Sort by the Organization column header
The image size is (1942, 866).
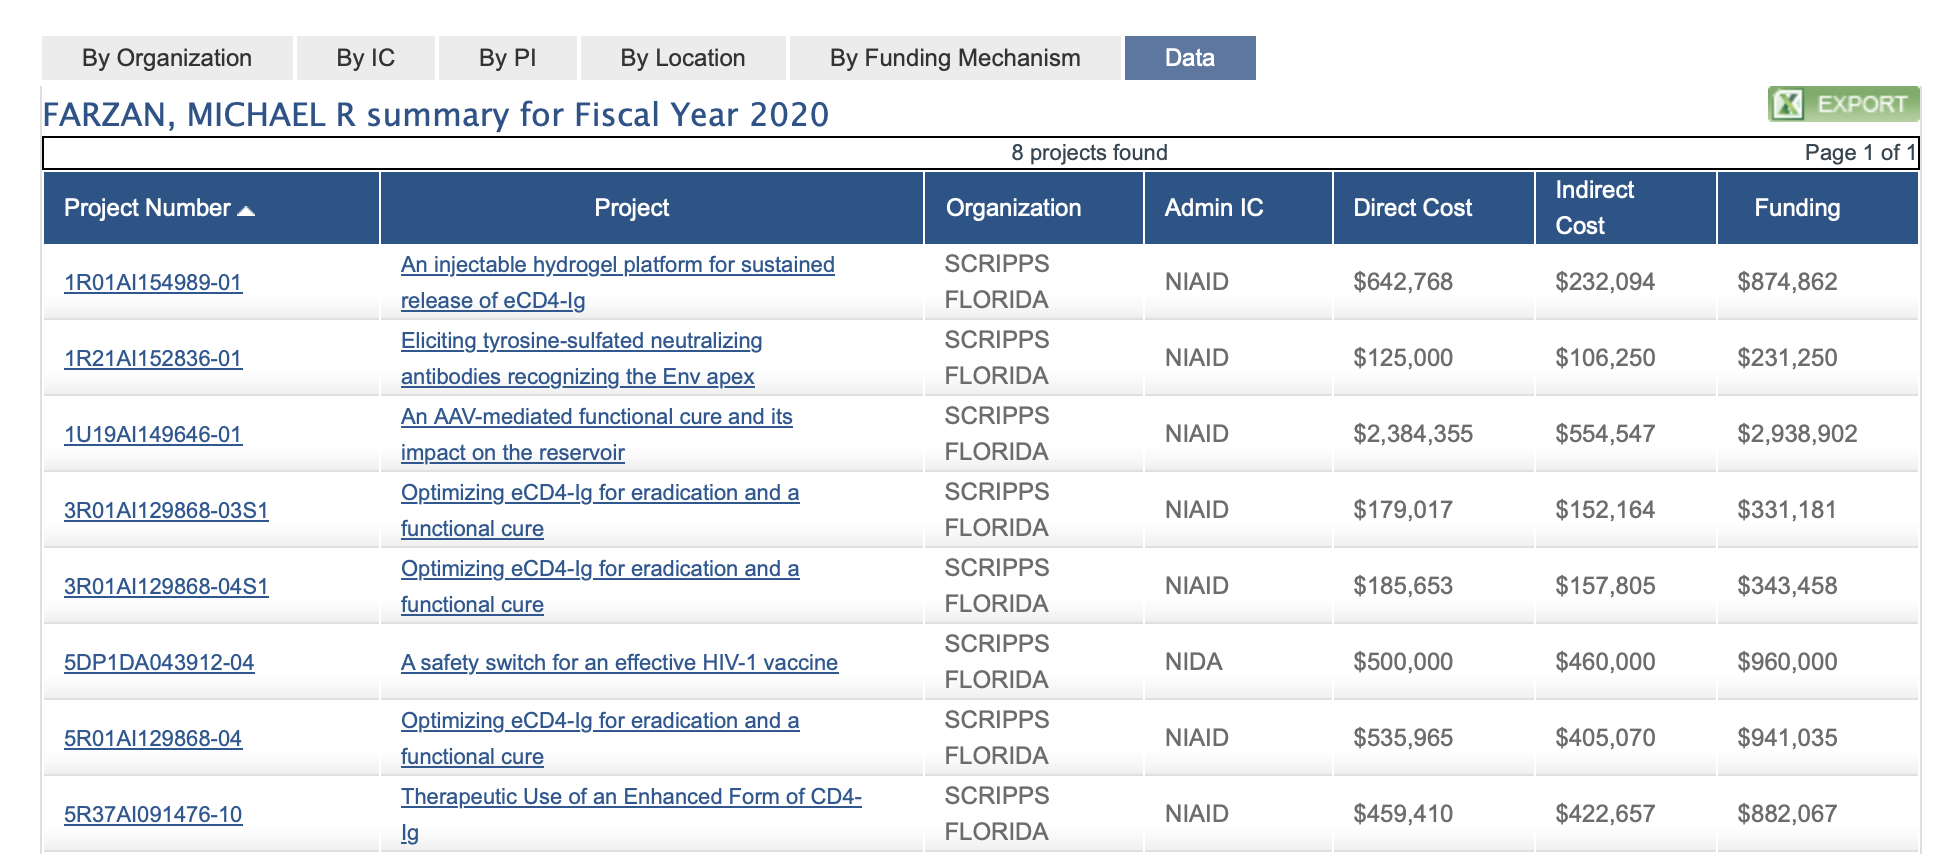pyautogui.click(x=1013, y=208)
